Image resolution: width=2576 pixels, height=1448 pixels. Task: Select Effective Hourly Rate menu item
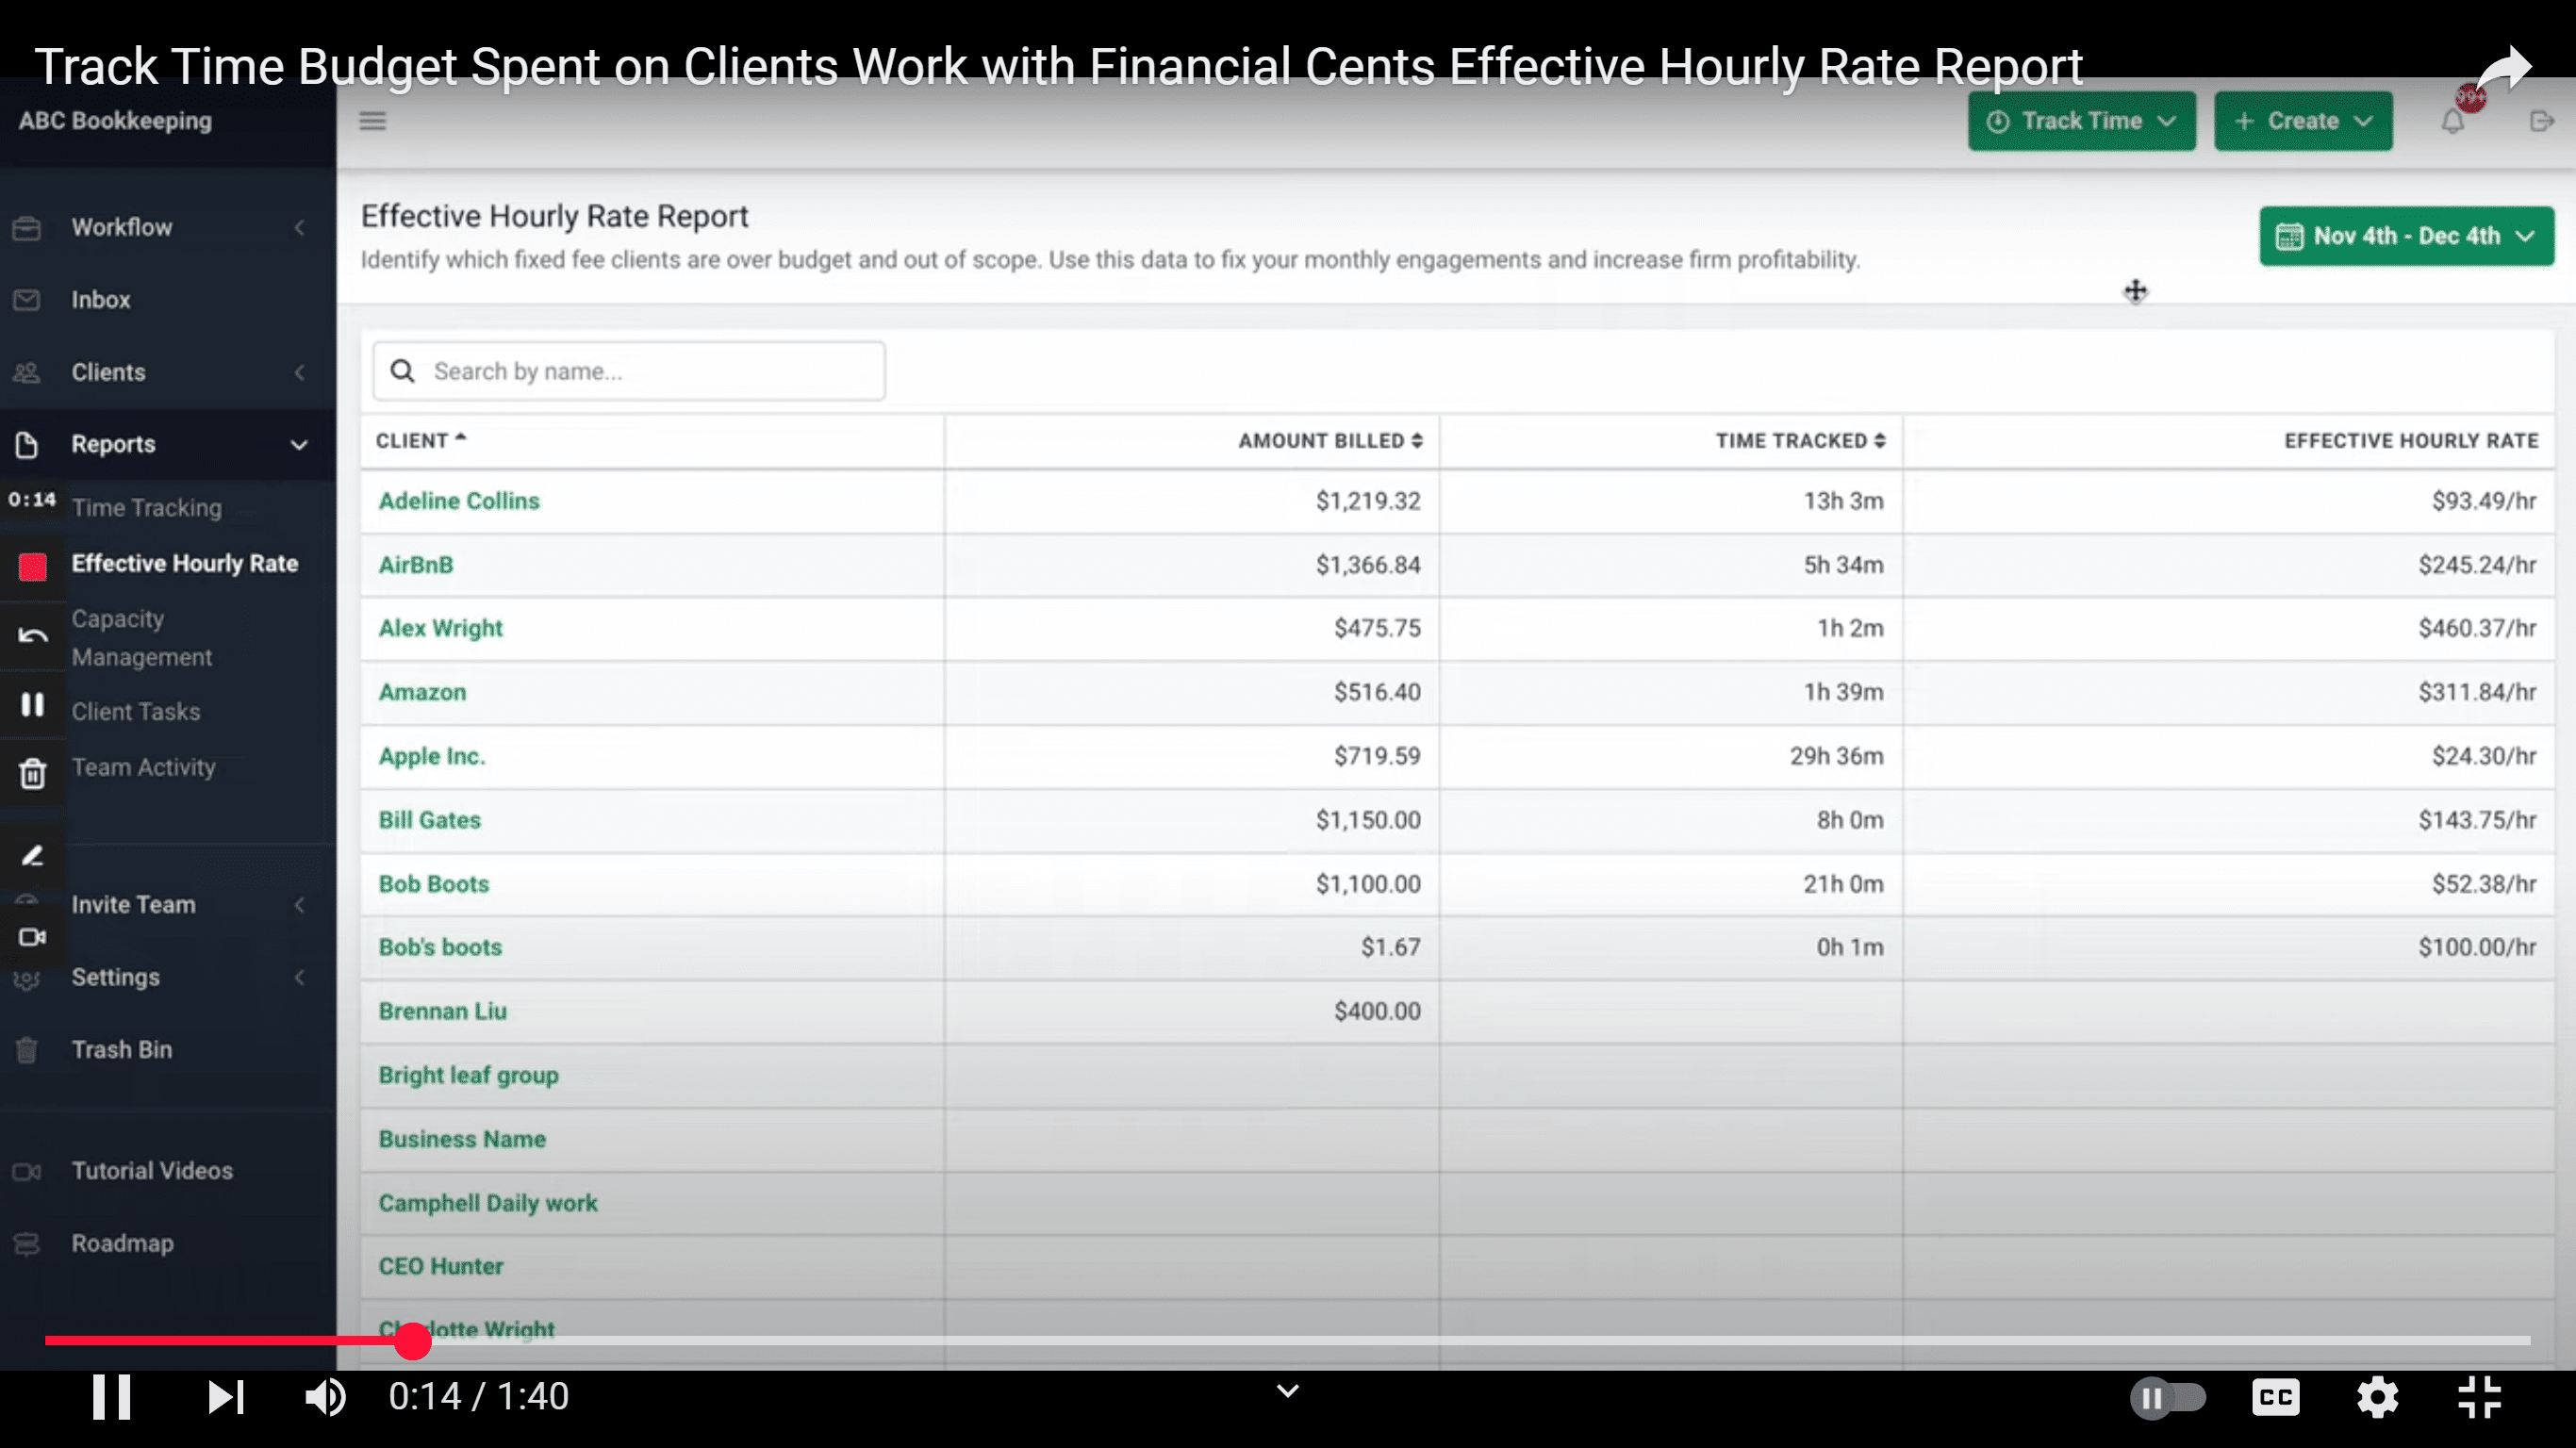pyautogui.click(x=184, y=563)
